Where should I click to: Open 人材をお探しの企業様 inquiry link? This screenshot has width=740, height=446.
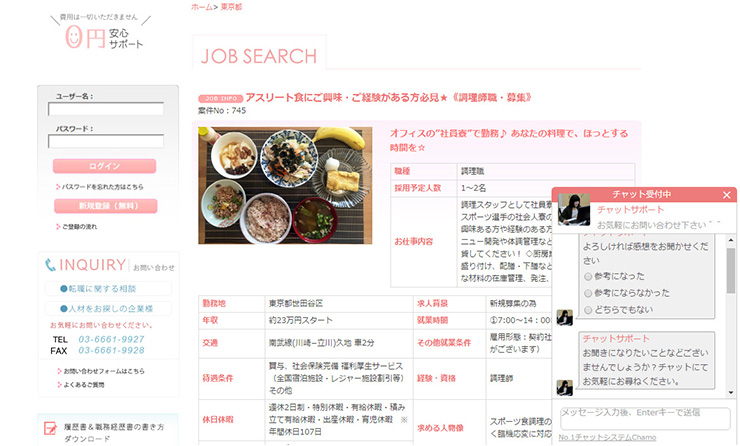coord(108,308)
